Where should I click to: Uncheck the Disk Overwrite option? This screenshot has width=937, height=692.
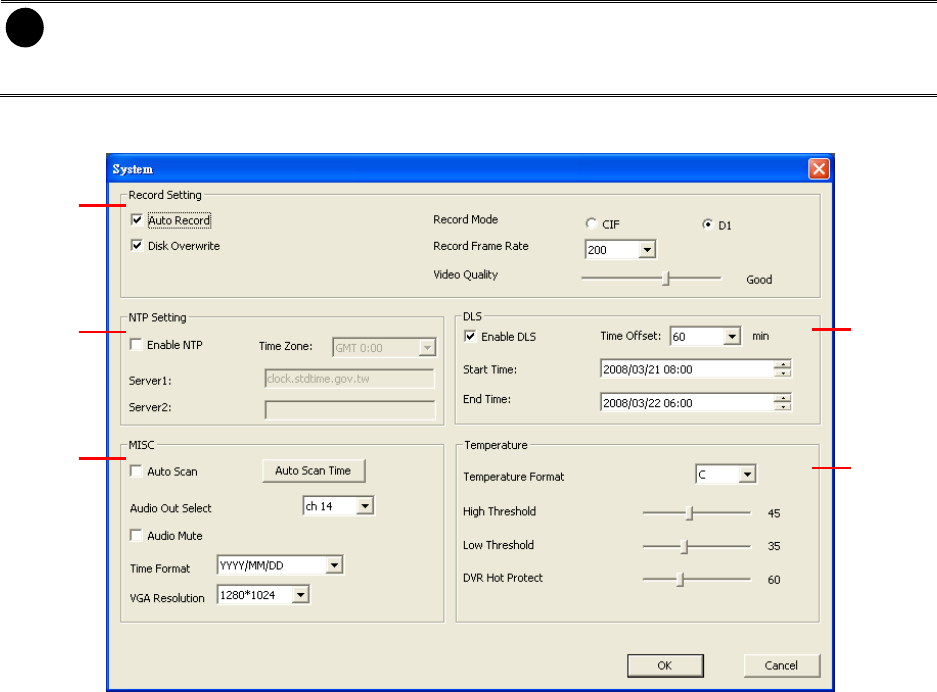click(x=136, y=246)
